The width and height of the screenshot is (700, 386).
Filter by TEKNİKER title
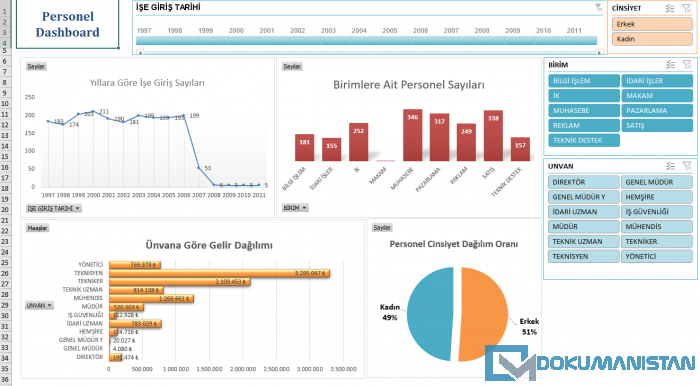657,241
